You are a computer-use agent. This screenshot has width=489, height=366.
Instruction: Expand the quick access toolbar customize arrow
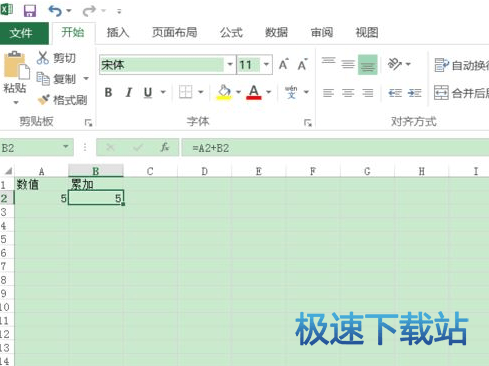tap(119, 11)
